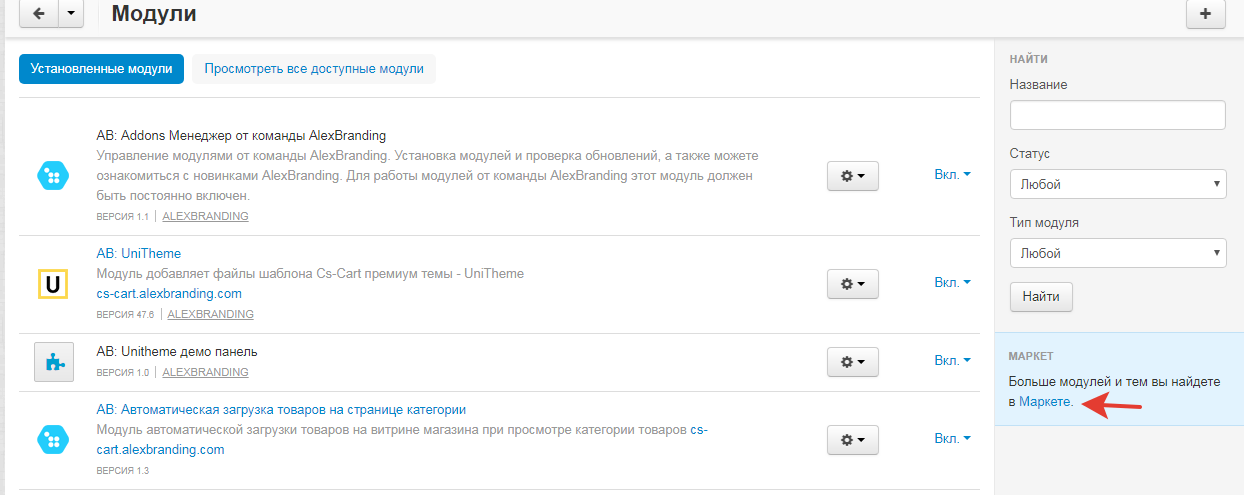
Task: Add a new module with plus button
Action: (x=1205, y=14)
